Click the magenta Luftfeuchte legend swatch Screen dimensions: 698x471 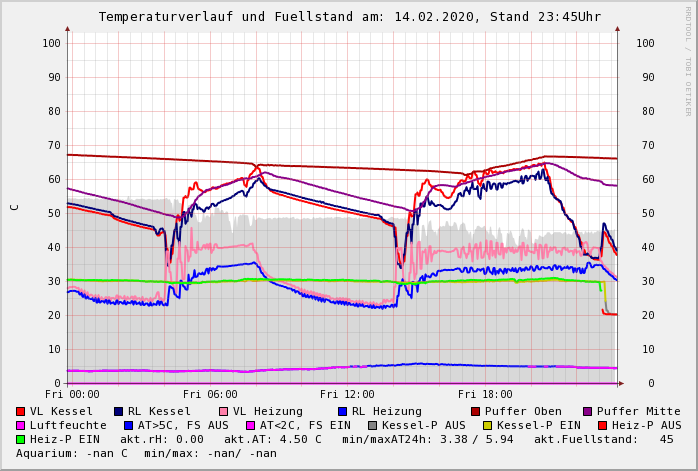(x=21, y=425)
